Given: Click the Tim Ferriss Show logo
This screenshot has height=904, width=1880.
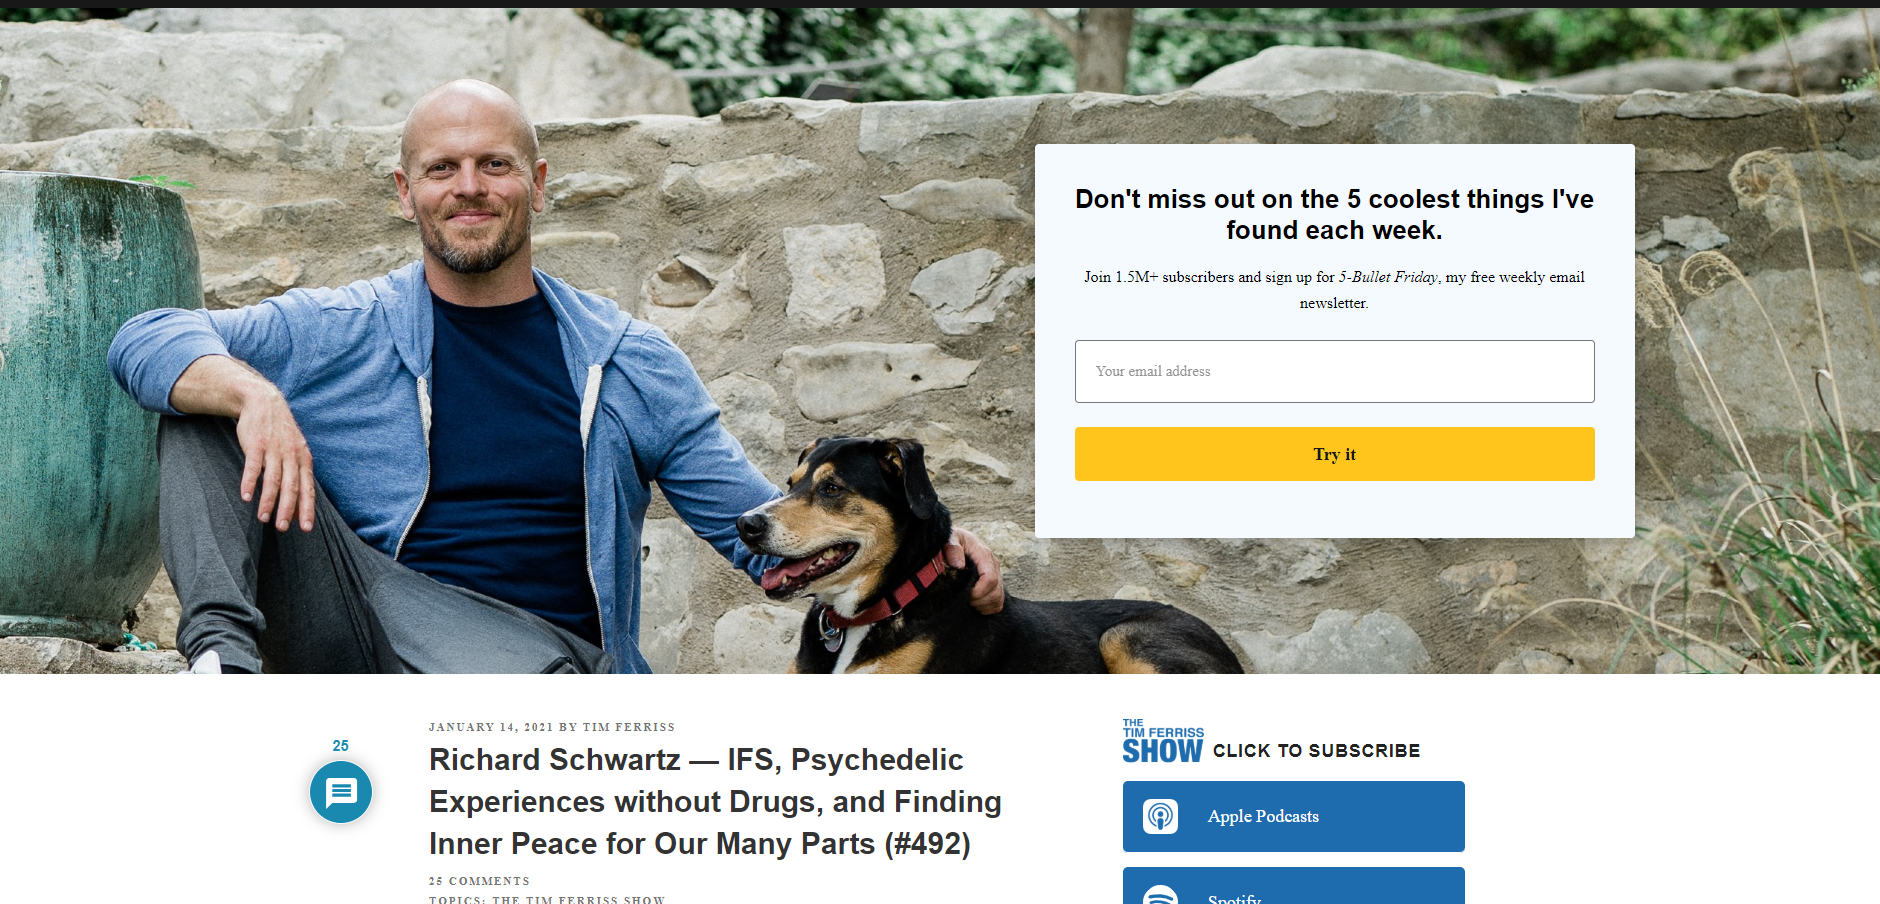Looking at the screenshot, I should click(x=1162, y=741).
